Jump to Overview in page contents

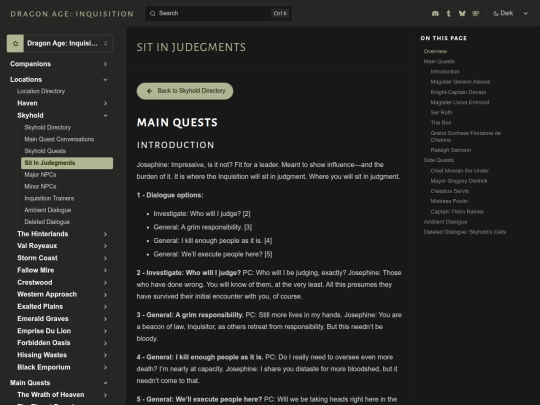[435, 51]
